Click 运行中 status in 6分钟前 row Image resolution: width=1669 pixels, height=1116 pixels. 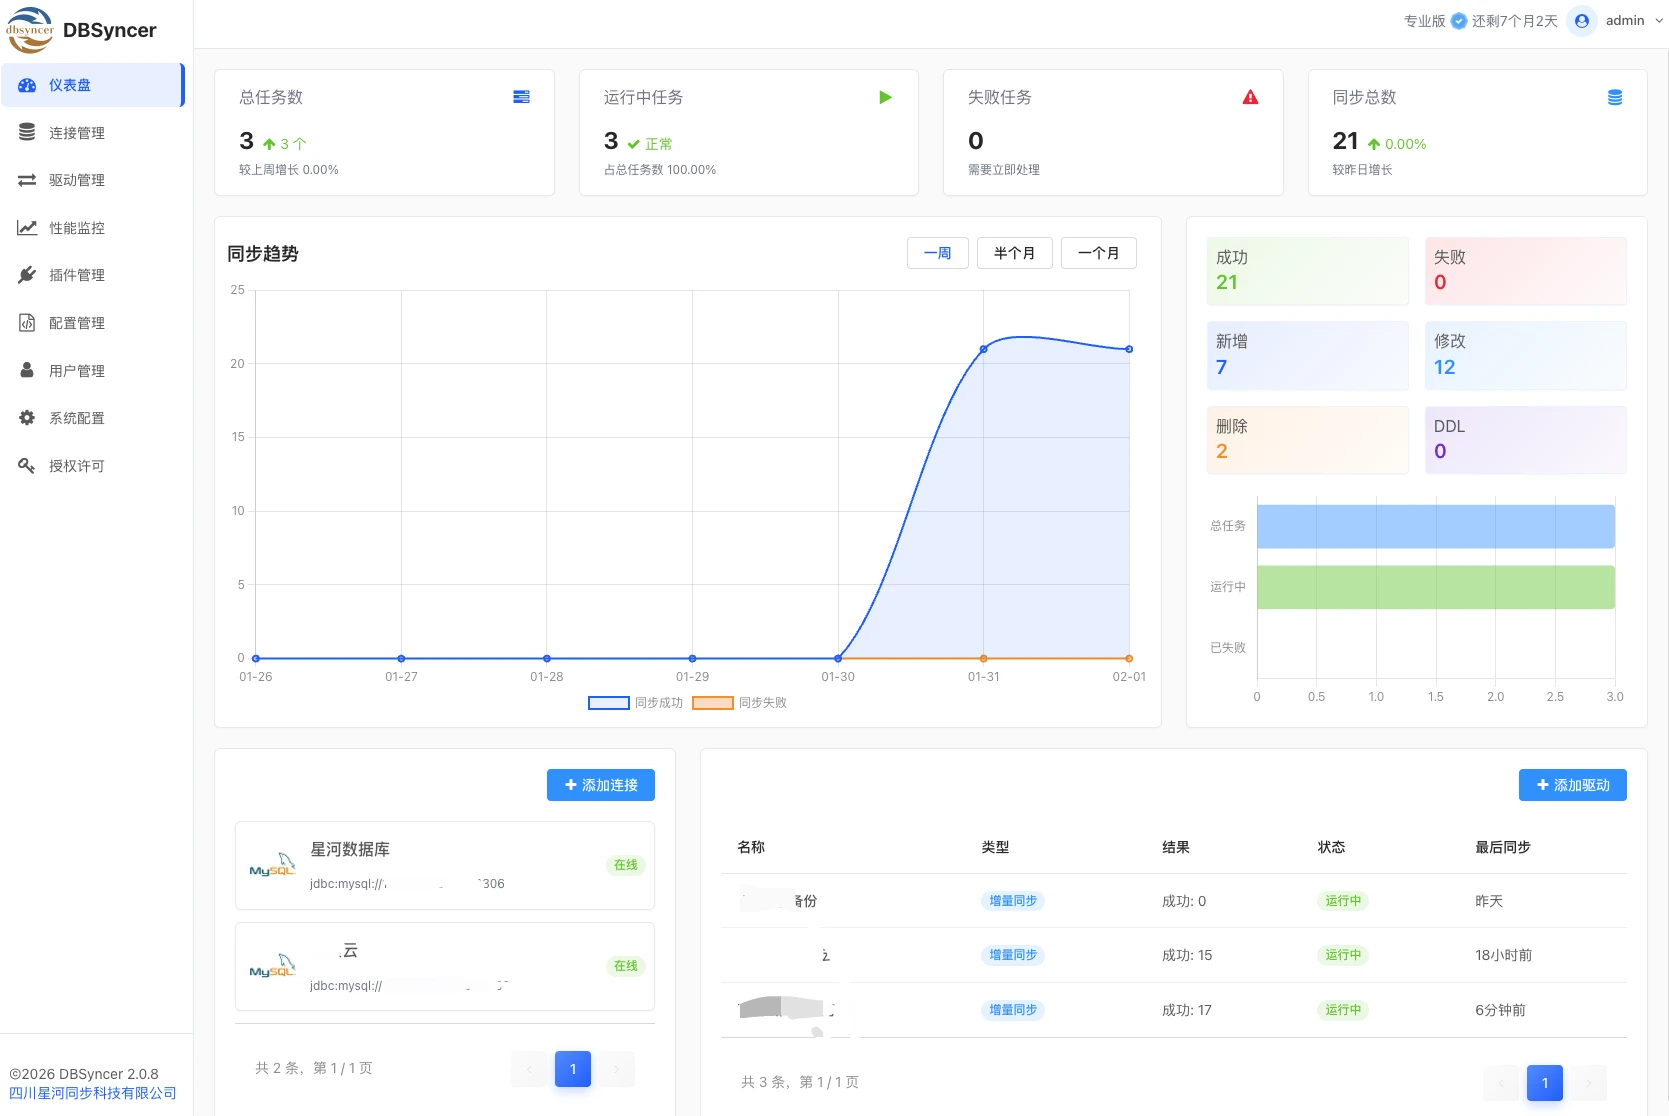click(1343, 1010)
